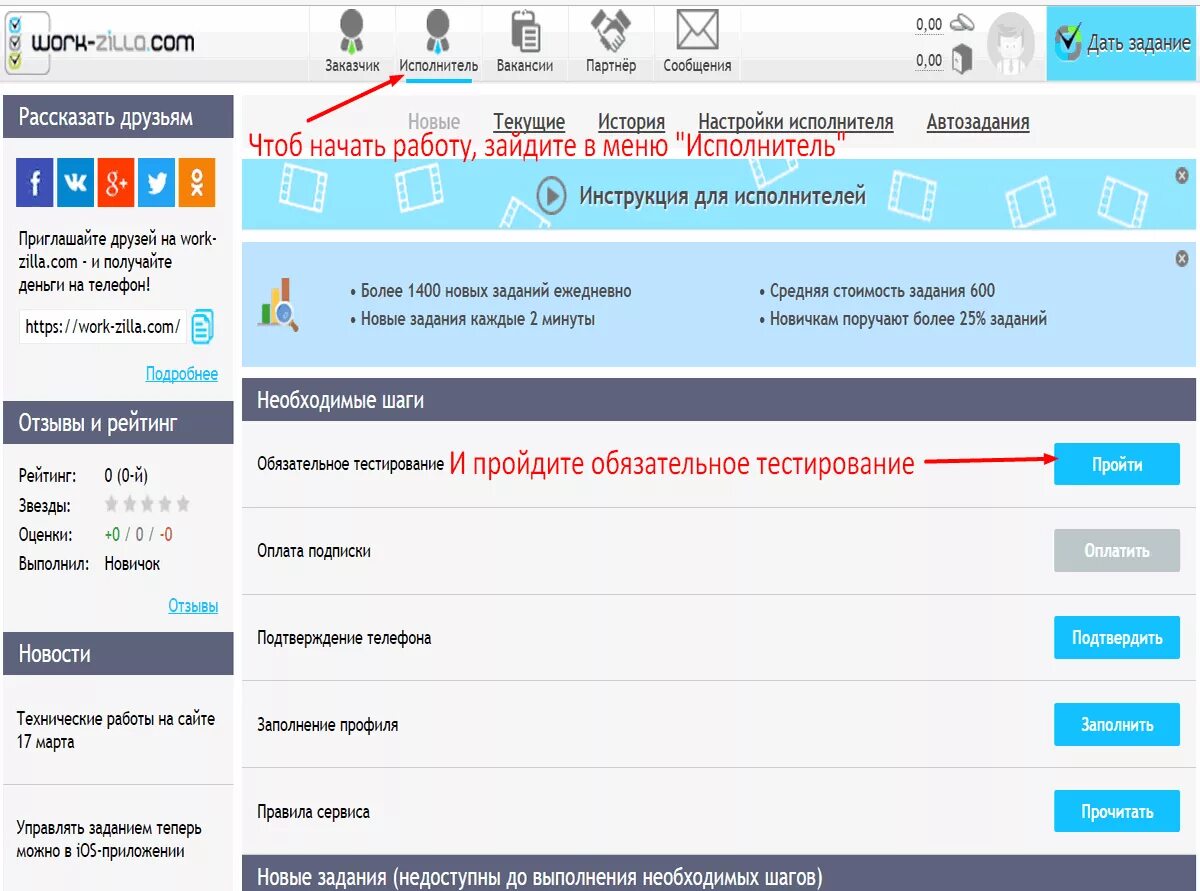Open the Настройки исполнителя tab
The height and width of the screenshot is (891, 1200).
(x=796, y=122)
